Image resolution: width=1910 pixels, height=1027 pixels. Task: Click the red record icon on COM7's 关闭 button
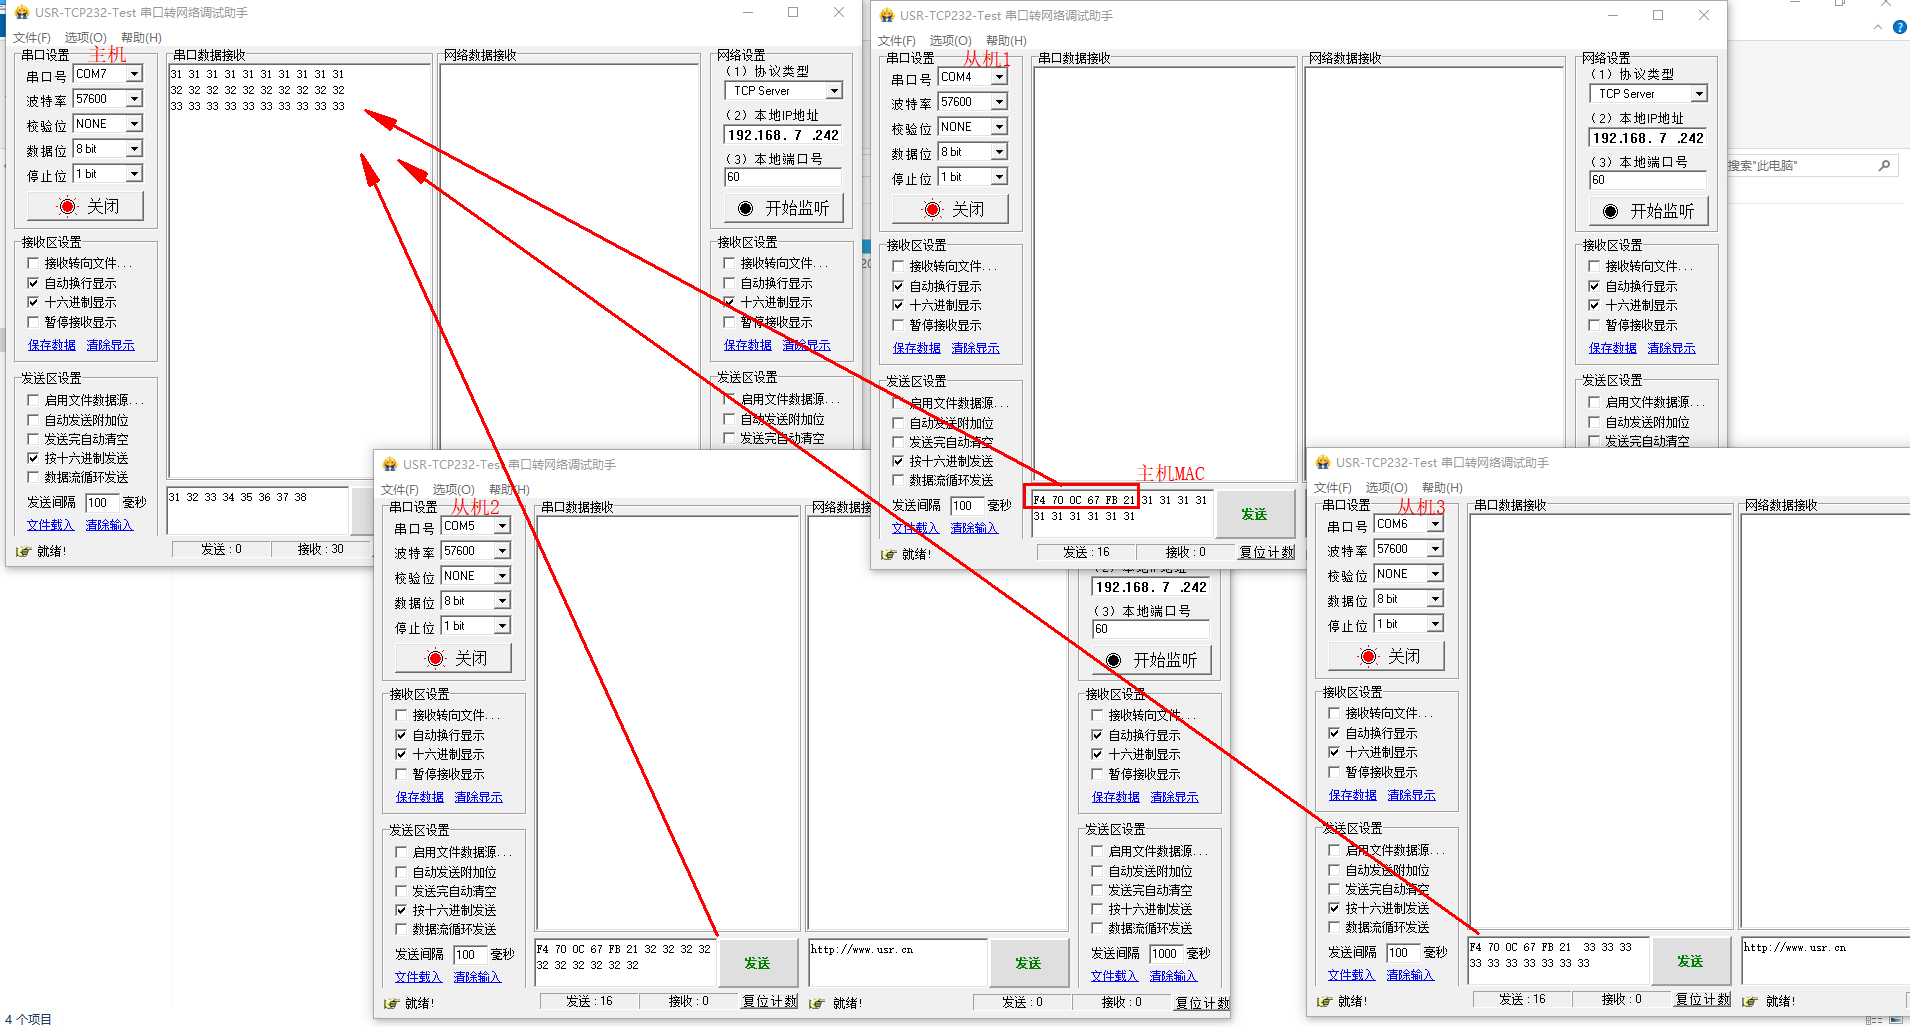click(x=67, y=207)
